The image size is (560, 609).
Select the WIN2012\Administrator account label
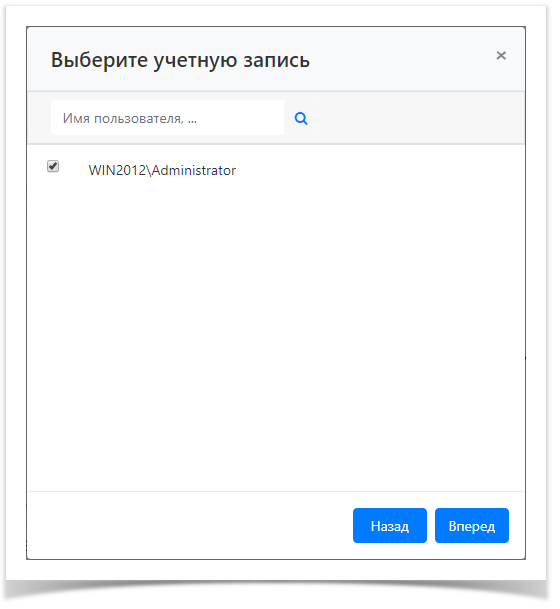[162, 170]
